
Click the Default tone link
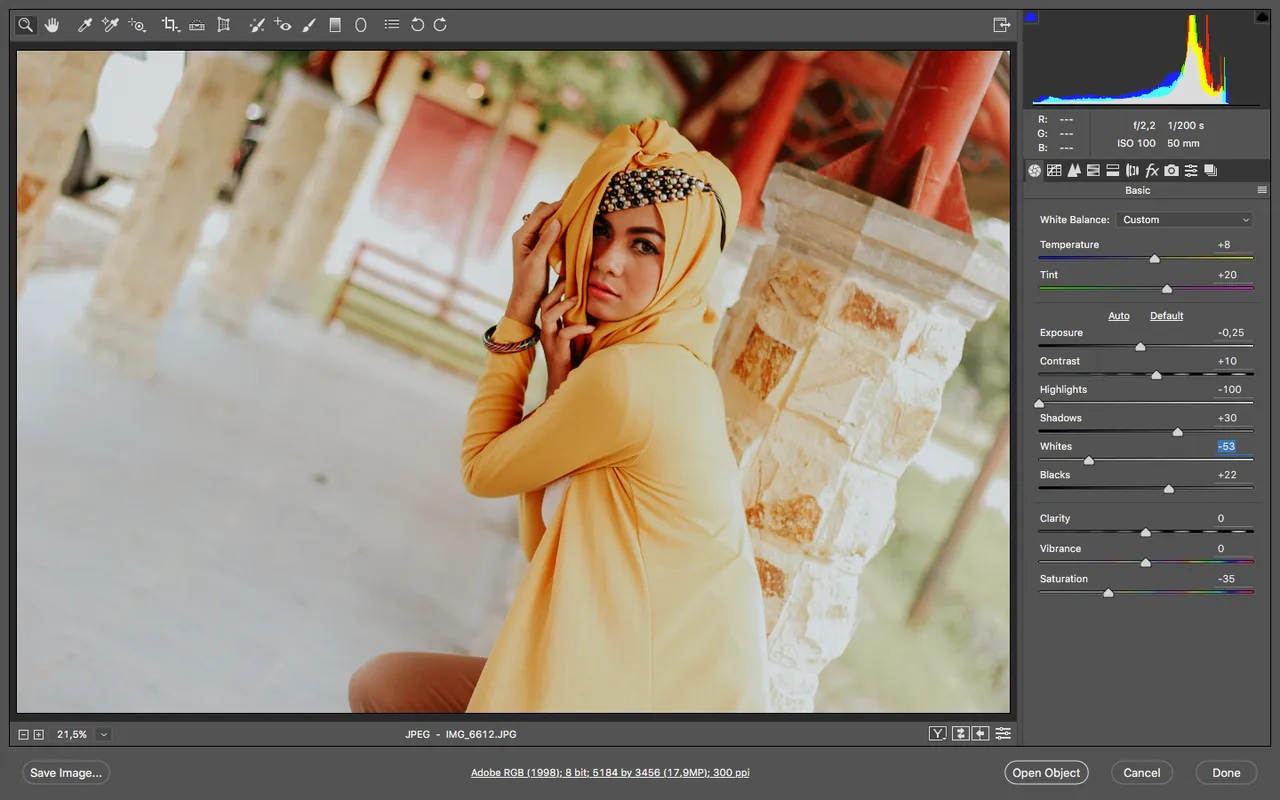pyautogui.click(x=1167, y=316)
